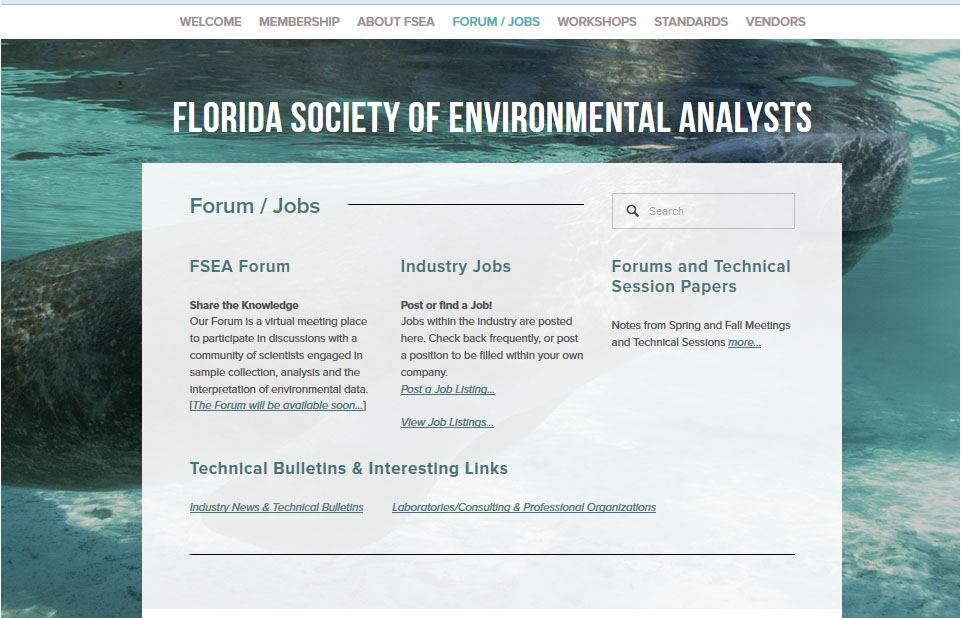Screen dimensions: 961x618
Task: Click the 'Post or find a Job!' text
Action: (x=446, y=305)
